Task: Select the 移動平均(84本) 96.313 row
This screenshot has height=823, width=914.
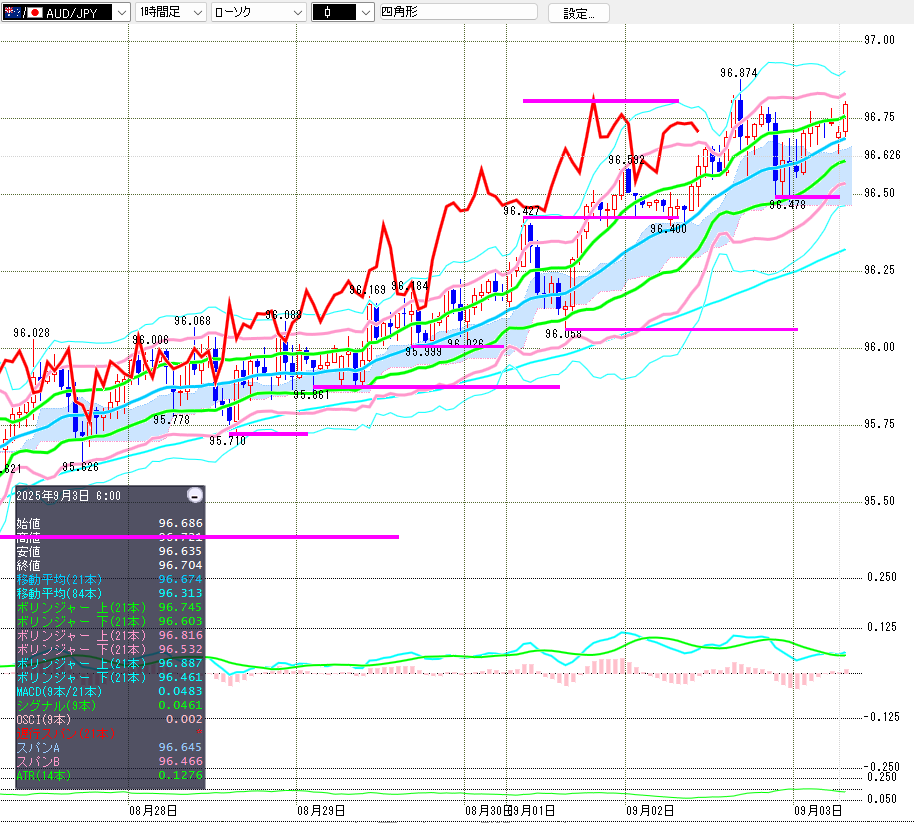Action: [110, 593]
